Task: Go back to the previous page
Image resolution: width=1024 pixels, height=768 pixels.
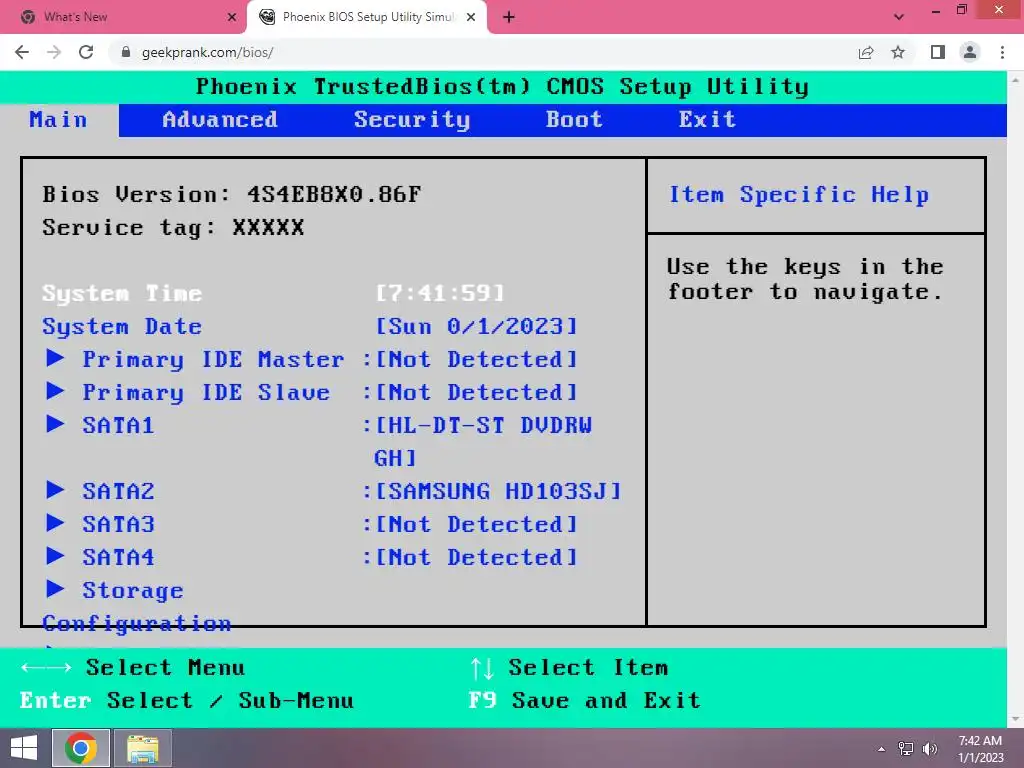Action: 22,52
